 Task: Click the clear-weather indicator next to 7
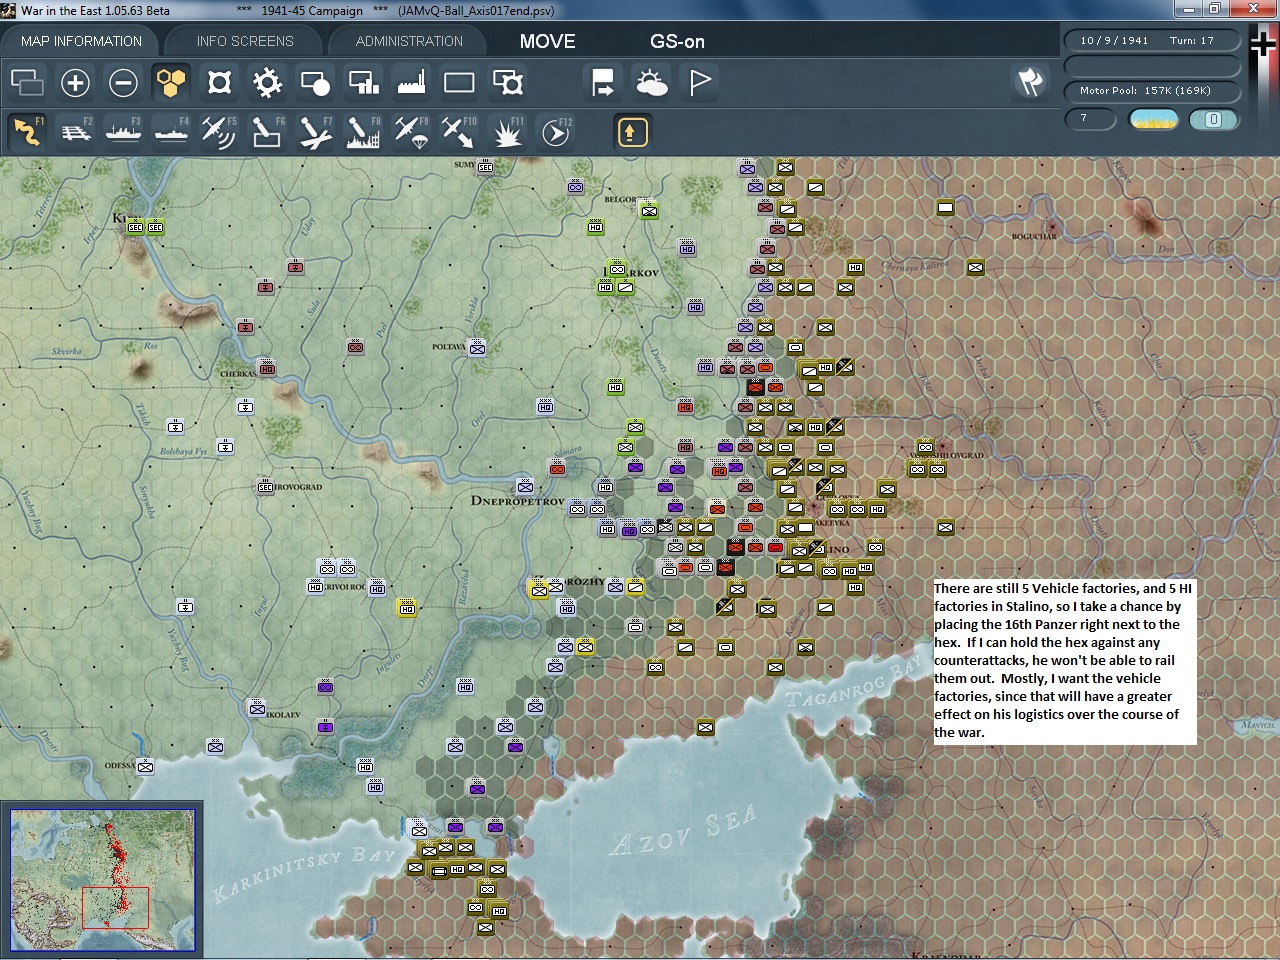[x=1153, y=119]
